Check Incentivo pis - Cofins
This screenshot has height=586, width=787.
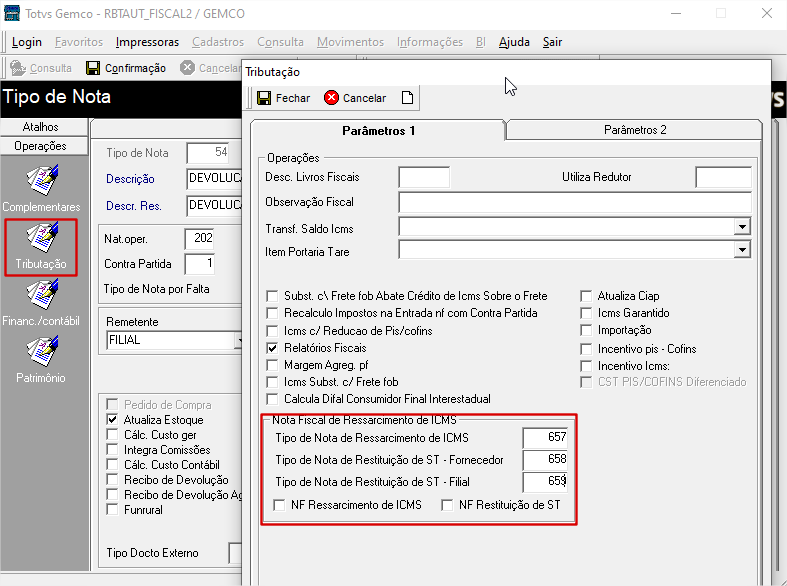[x=586, y=349]
